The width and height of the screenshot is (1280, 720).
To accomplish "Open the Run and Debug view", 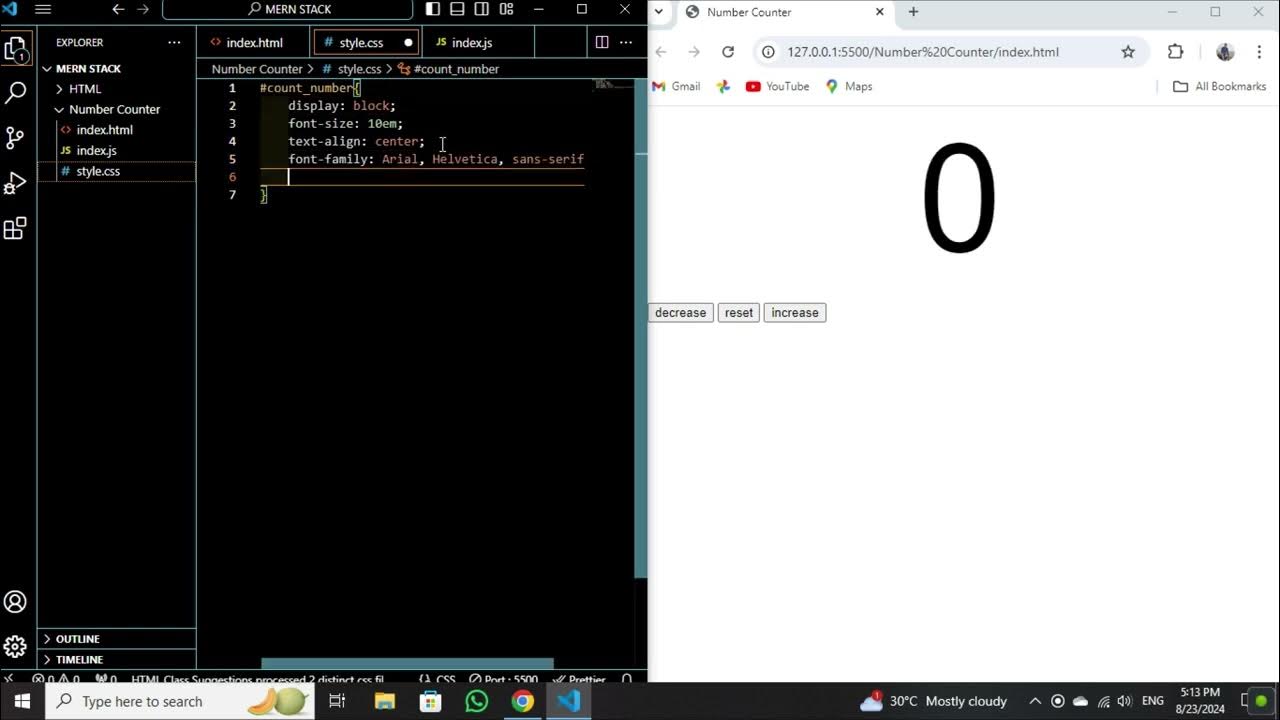I will (15, 183).
